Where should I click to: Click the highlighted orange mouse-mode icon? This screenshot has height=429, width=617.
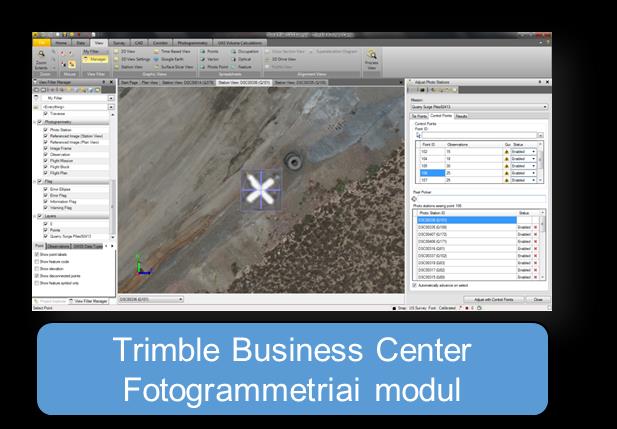72,64
